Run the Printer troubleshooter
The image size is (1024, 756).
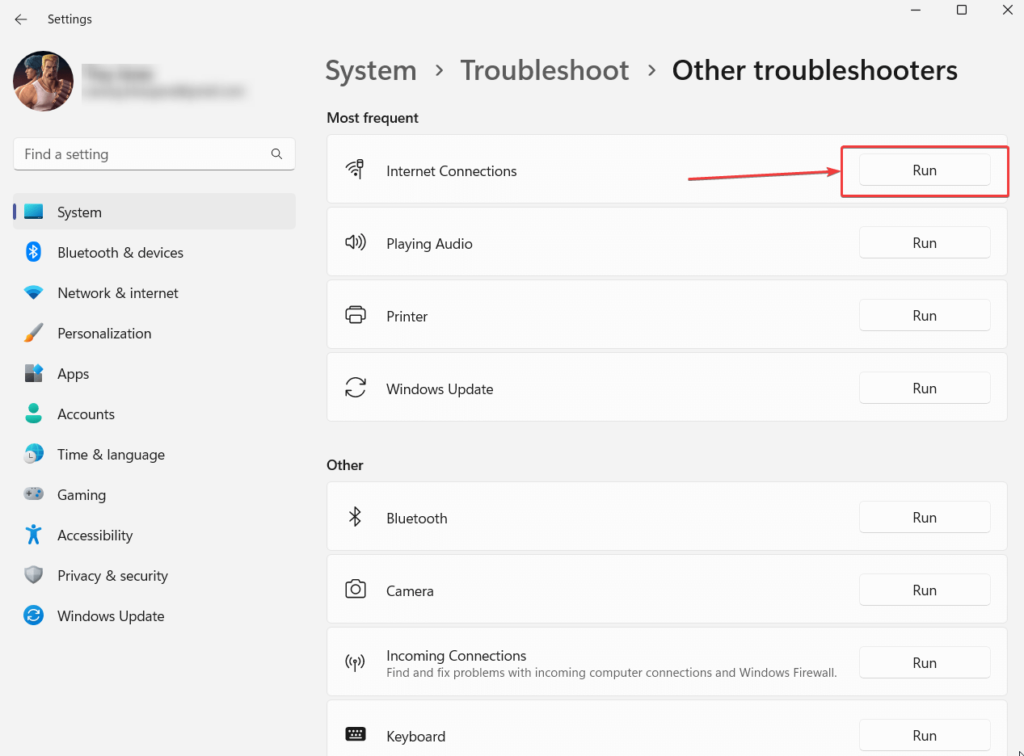924,315
